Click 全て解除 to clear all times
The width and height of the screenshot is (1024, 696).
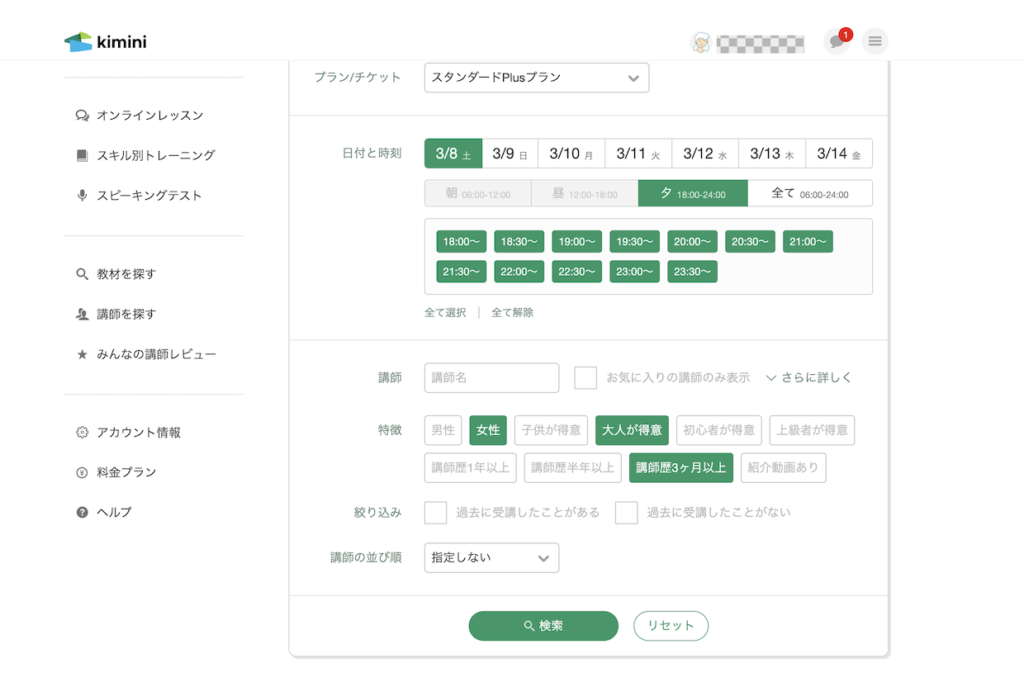click(x=513, y=313)
